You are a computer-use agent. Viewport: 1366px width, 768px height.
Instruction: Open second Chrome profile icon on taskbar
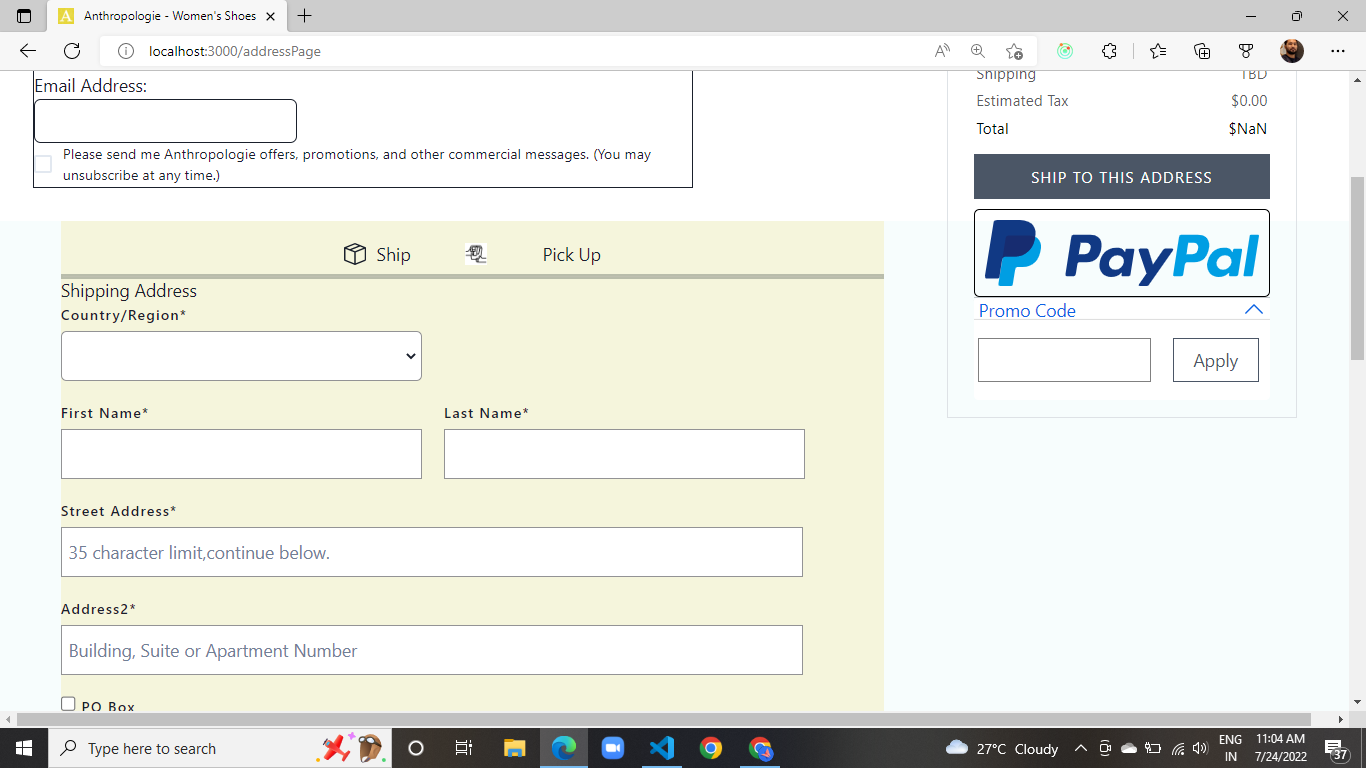[x=761, y=748]
